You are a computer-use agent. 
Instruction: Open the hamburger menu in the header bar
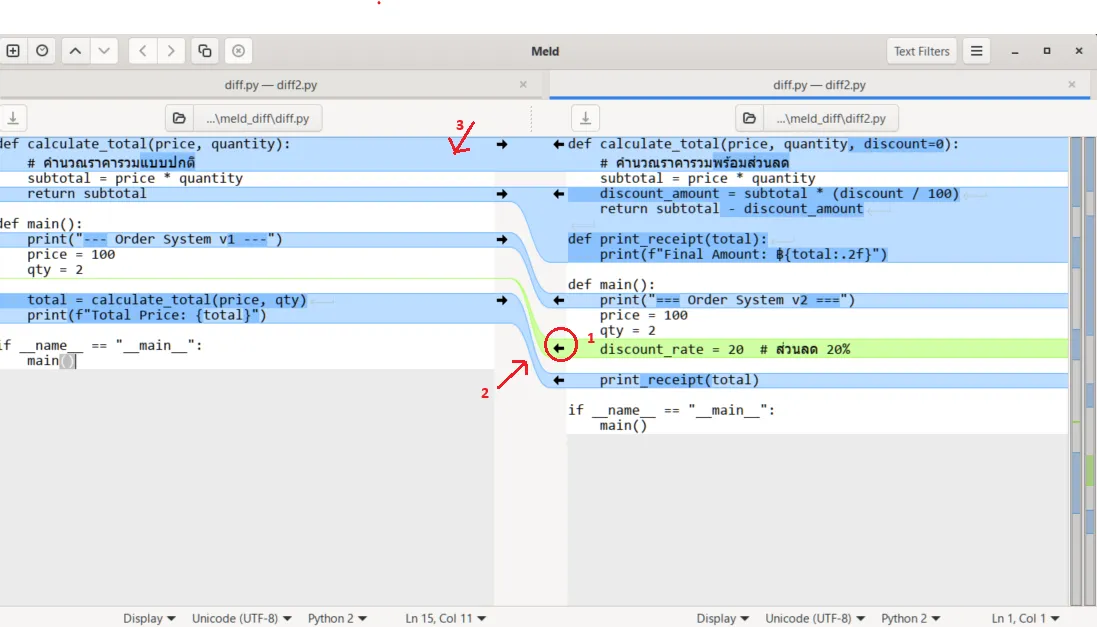point(977,51)
